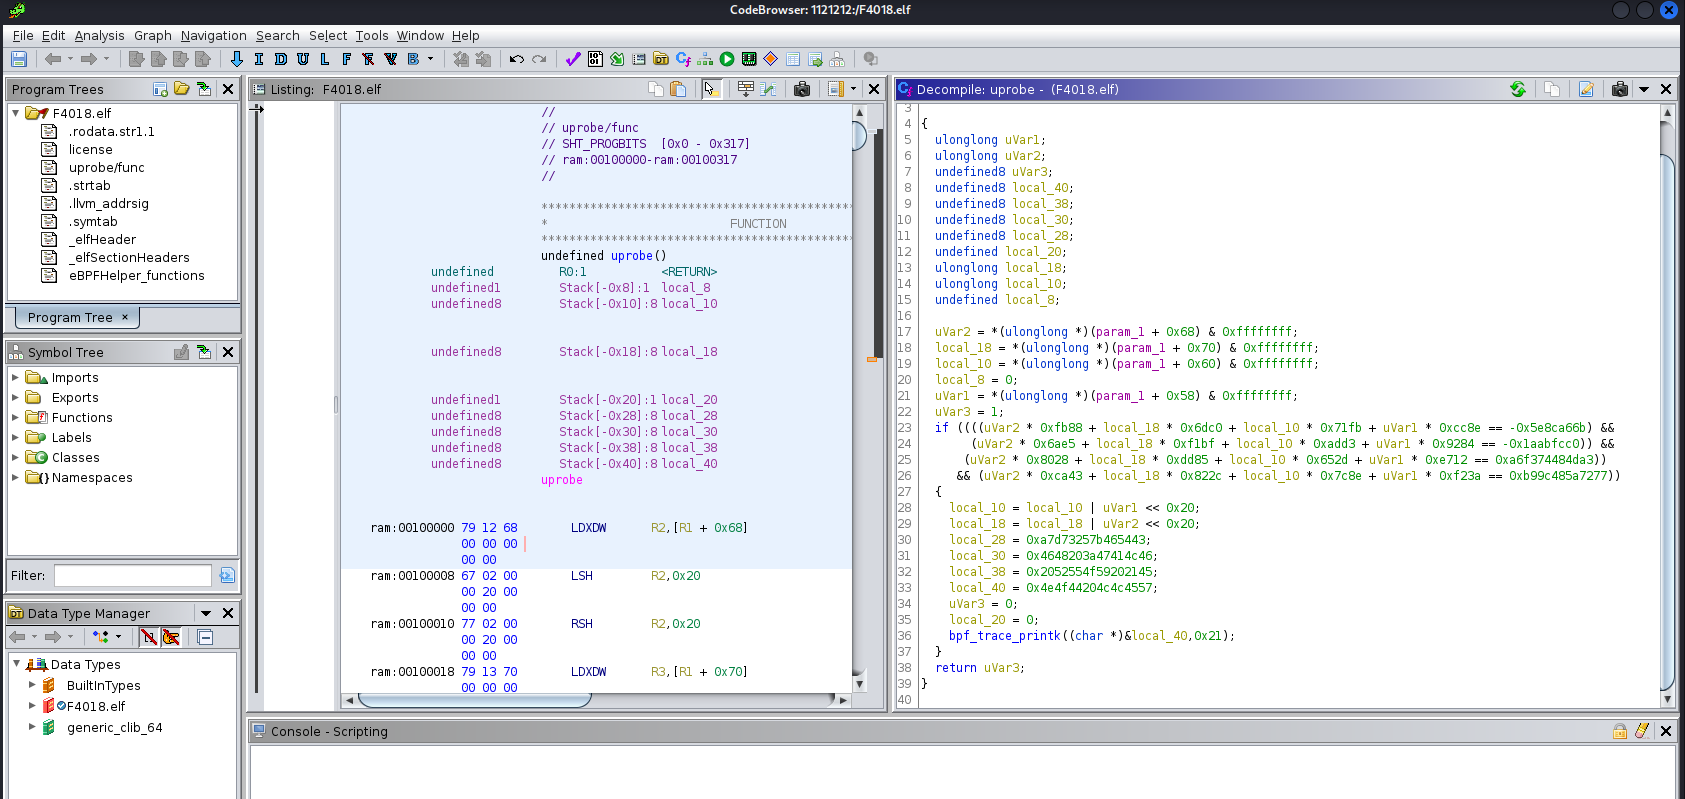Open the B bookmark type dropdown arrow
This screenshot has width=1685, height=799.
[x=431, y=59]
